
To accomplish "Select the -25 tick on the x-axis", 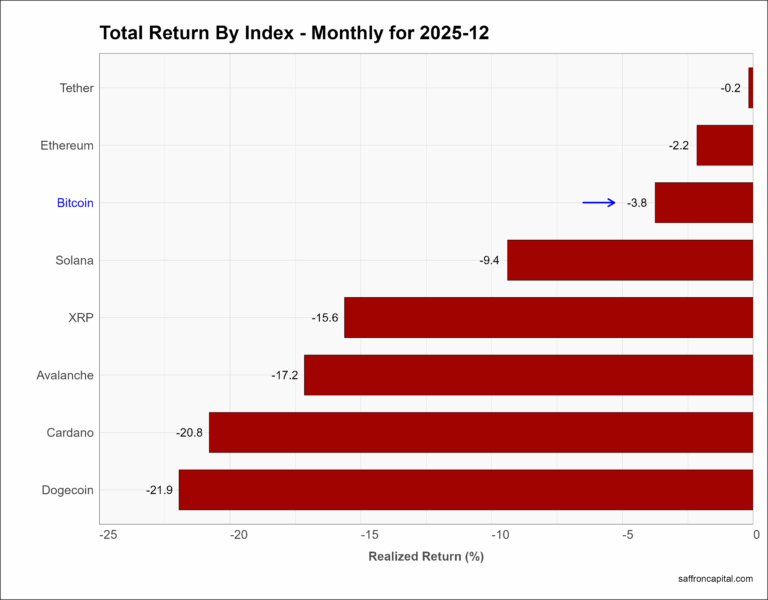I will (x=108, y=535).
